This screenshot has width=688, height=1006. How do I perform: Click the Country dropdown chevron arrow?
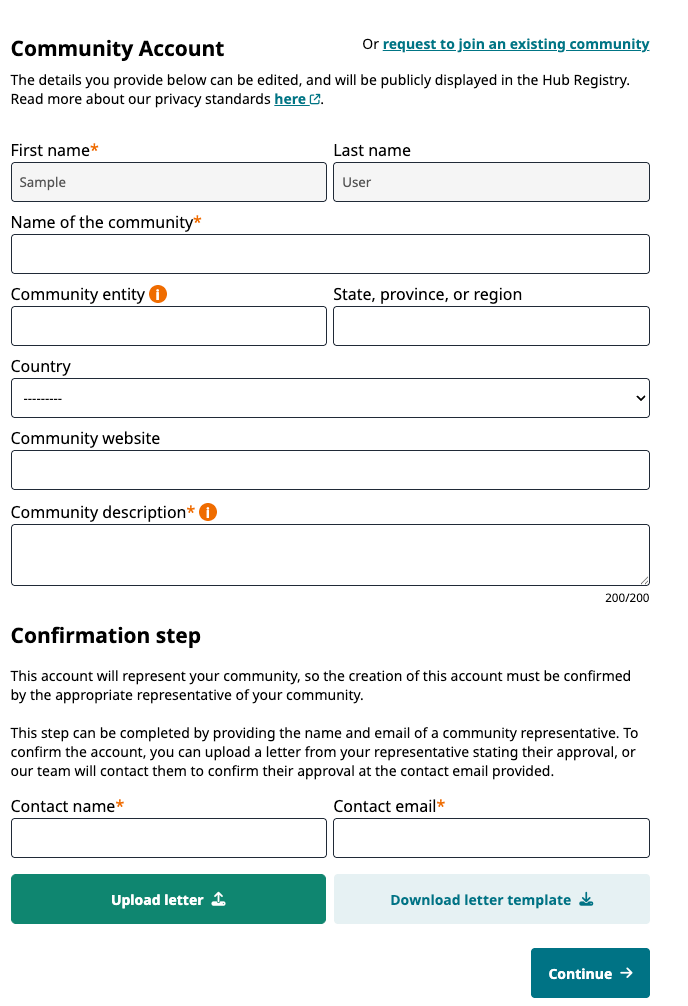point(640,398)
